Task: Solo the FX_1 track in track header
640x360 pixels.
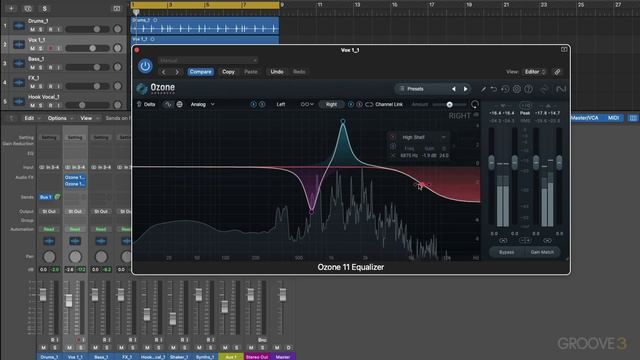Action: [x=40, y=87]
